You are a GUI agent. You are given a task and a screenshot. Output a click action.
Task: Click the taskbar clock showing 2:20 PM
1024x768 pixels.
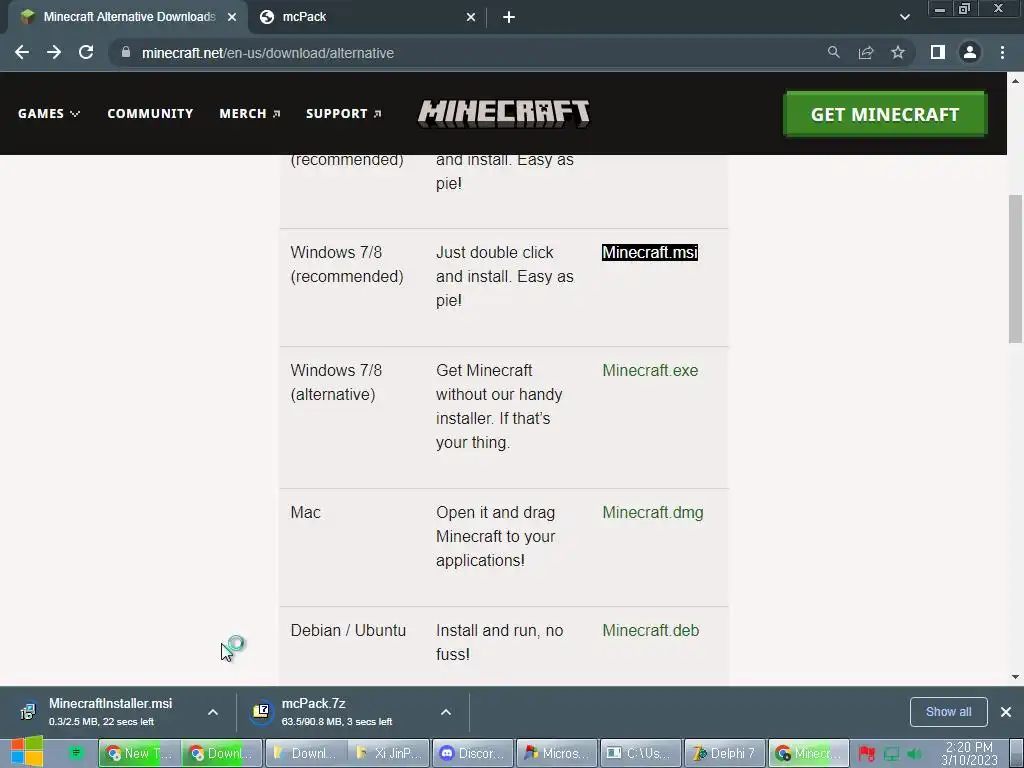pos(969,754)
